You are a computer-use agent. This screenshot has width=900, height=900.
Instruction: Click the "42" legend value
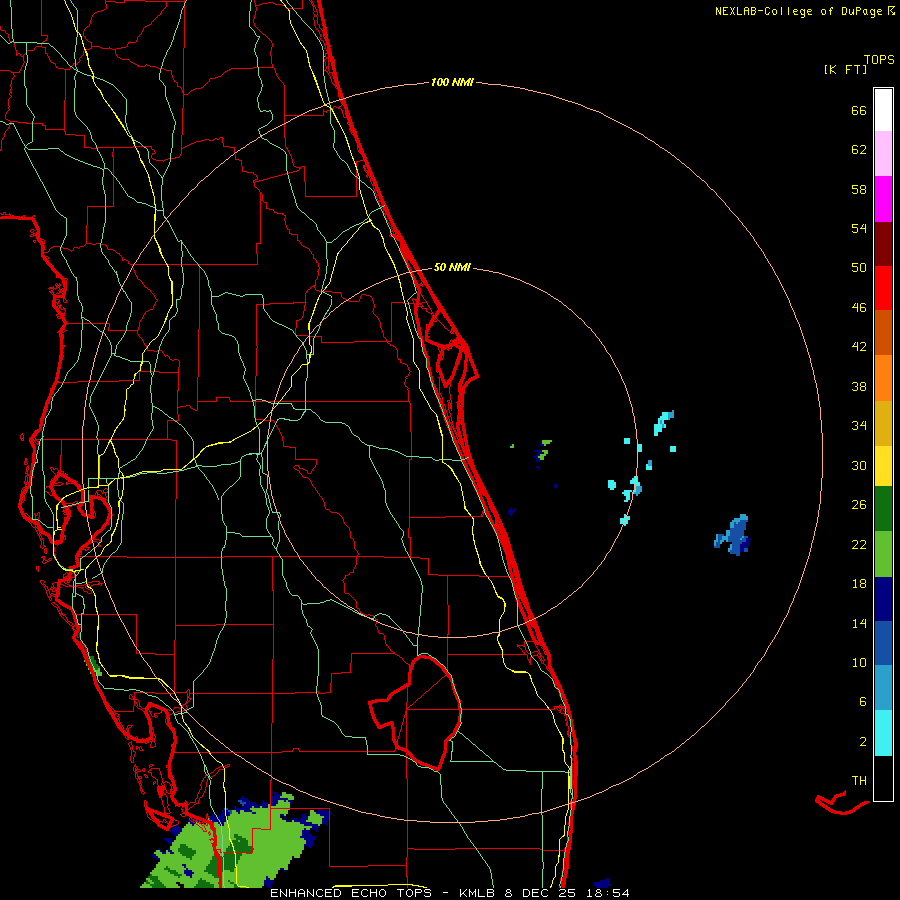click(x=859, y=347)
